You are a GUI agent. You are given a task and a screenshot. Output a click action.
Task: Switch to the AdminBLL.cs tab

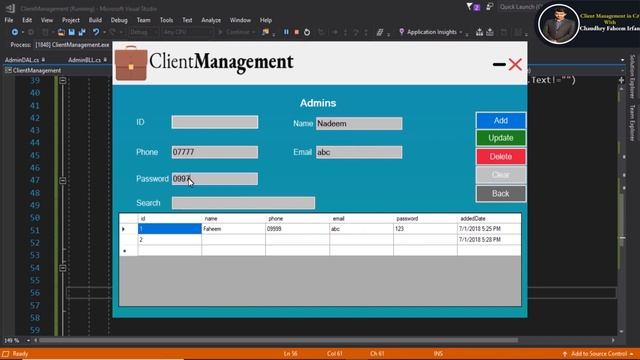(84, 60)
